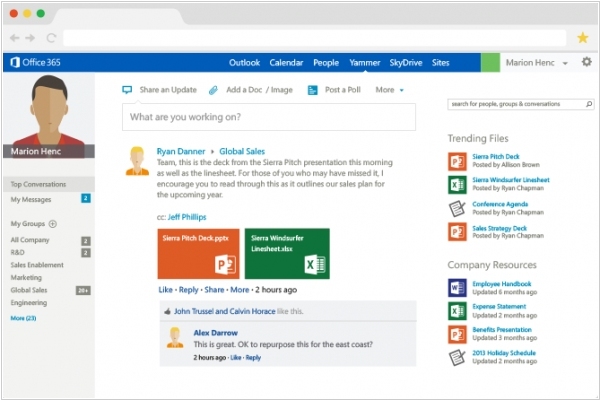Viewport: 600px width, 400px height.
Task: Open the settings gear icon
Action: click(x=587, y=62)
